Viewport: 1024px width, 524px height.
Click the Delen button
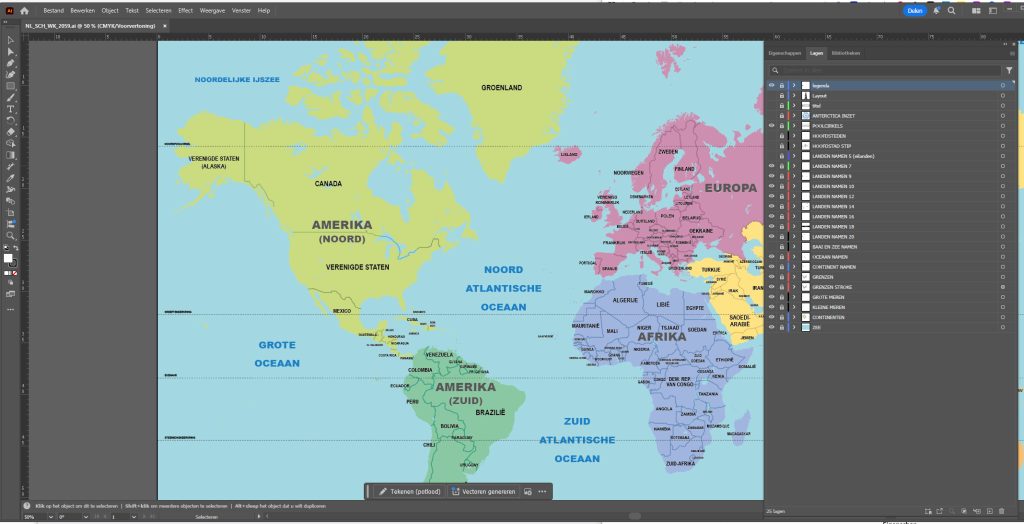tap(914, 10)
